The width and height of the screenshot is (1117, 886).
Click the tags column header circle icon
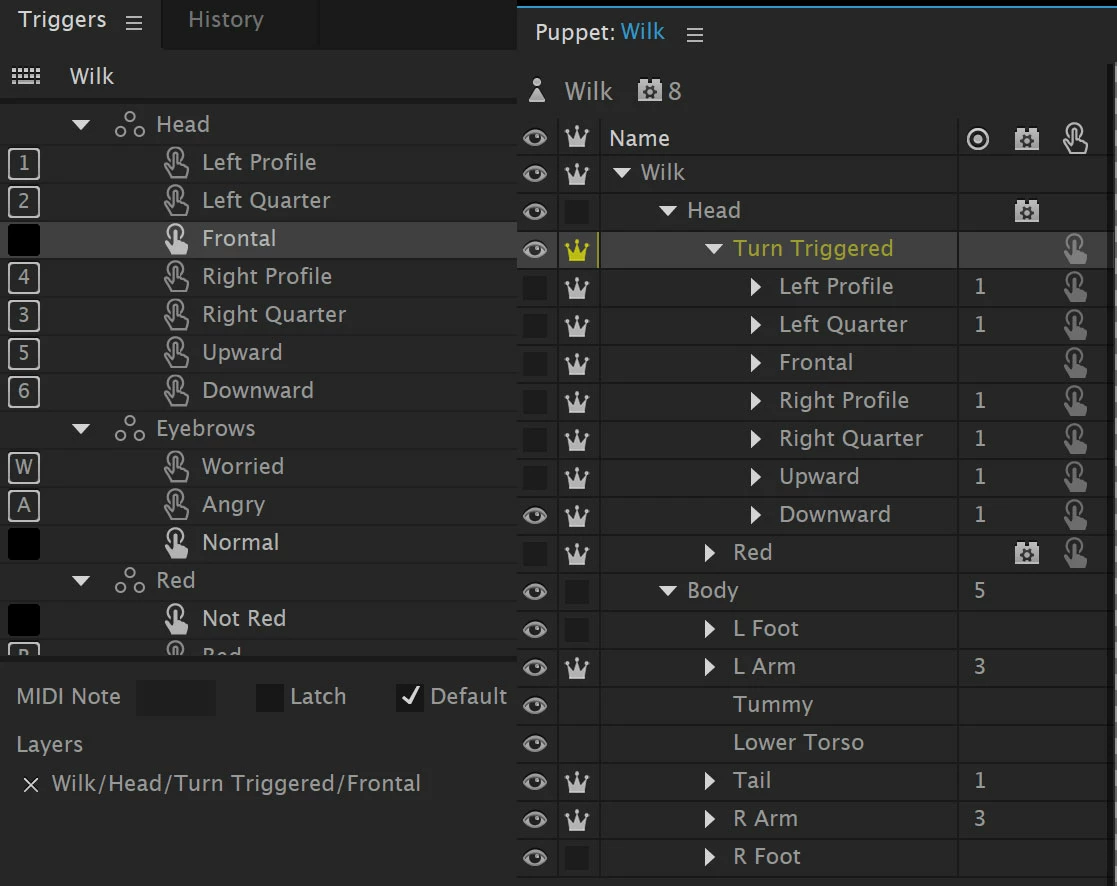click(x=977, y=138)
